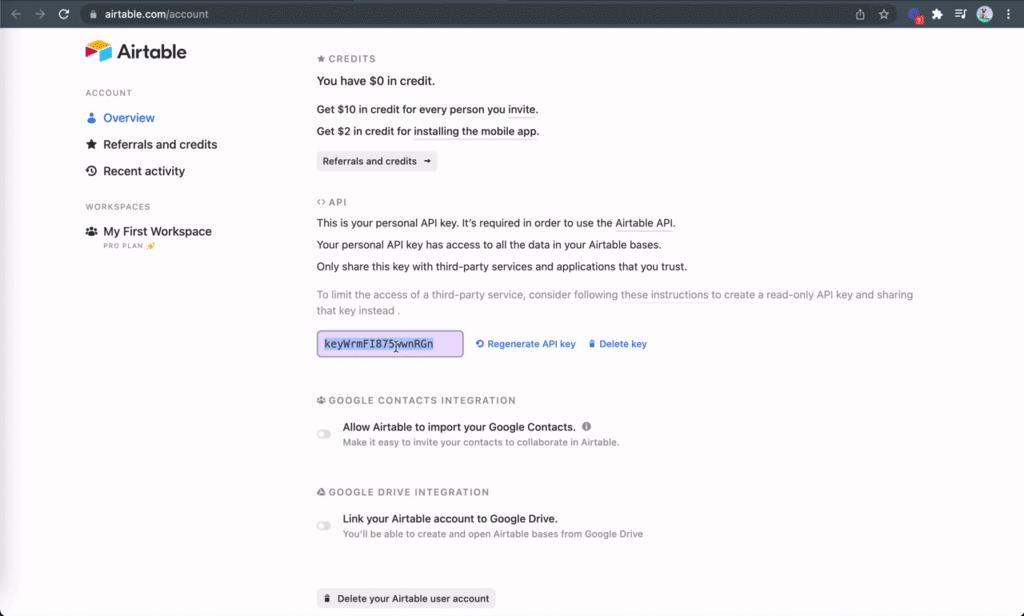Click the info icon beside Google Contacts

587,426
